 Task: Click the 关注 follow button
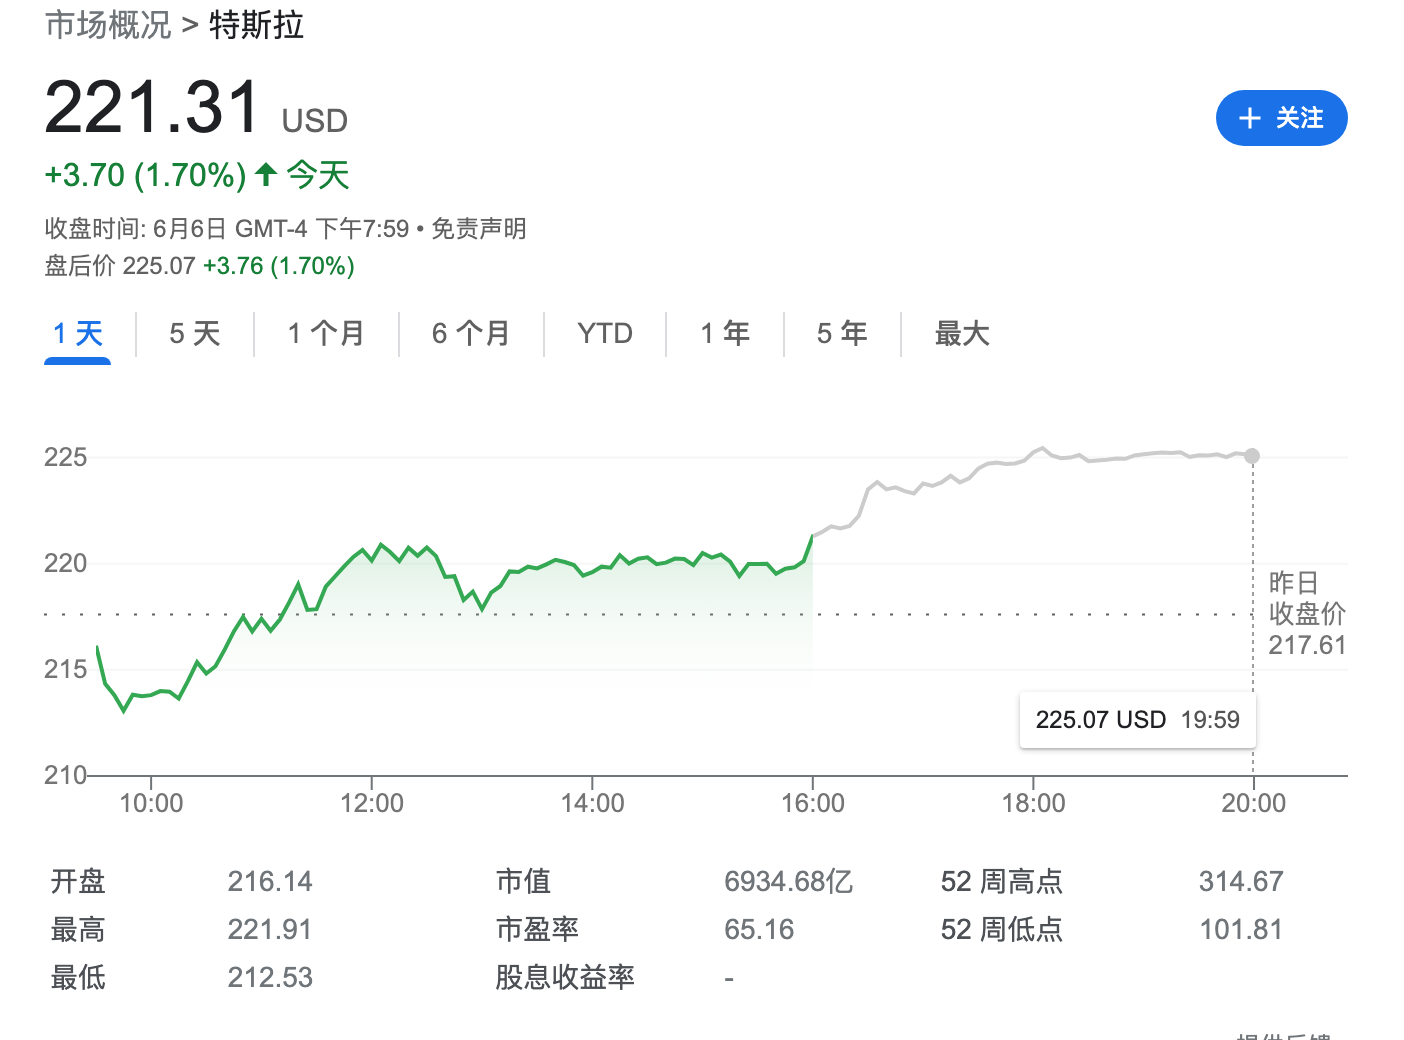click(x=1281, y=118)
